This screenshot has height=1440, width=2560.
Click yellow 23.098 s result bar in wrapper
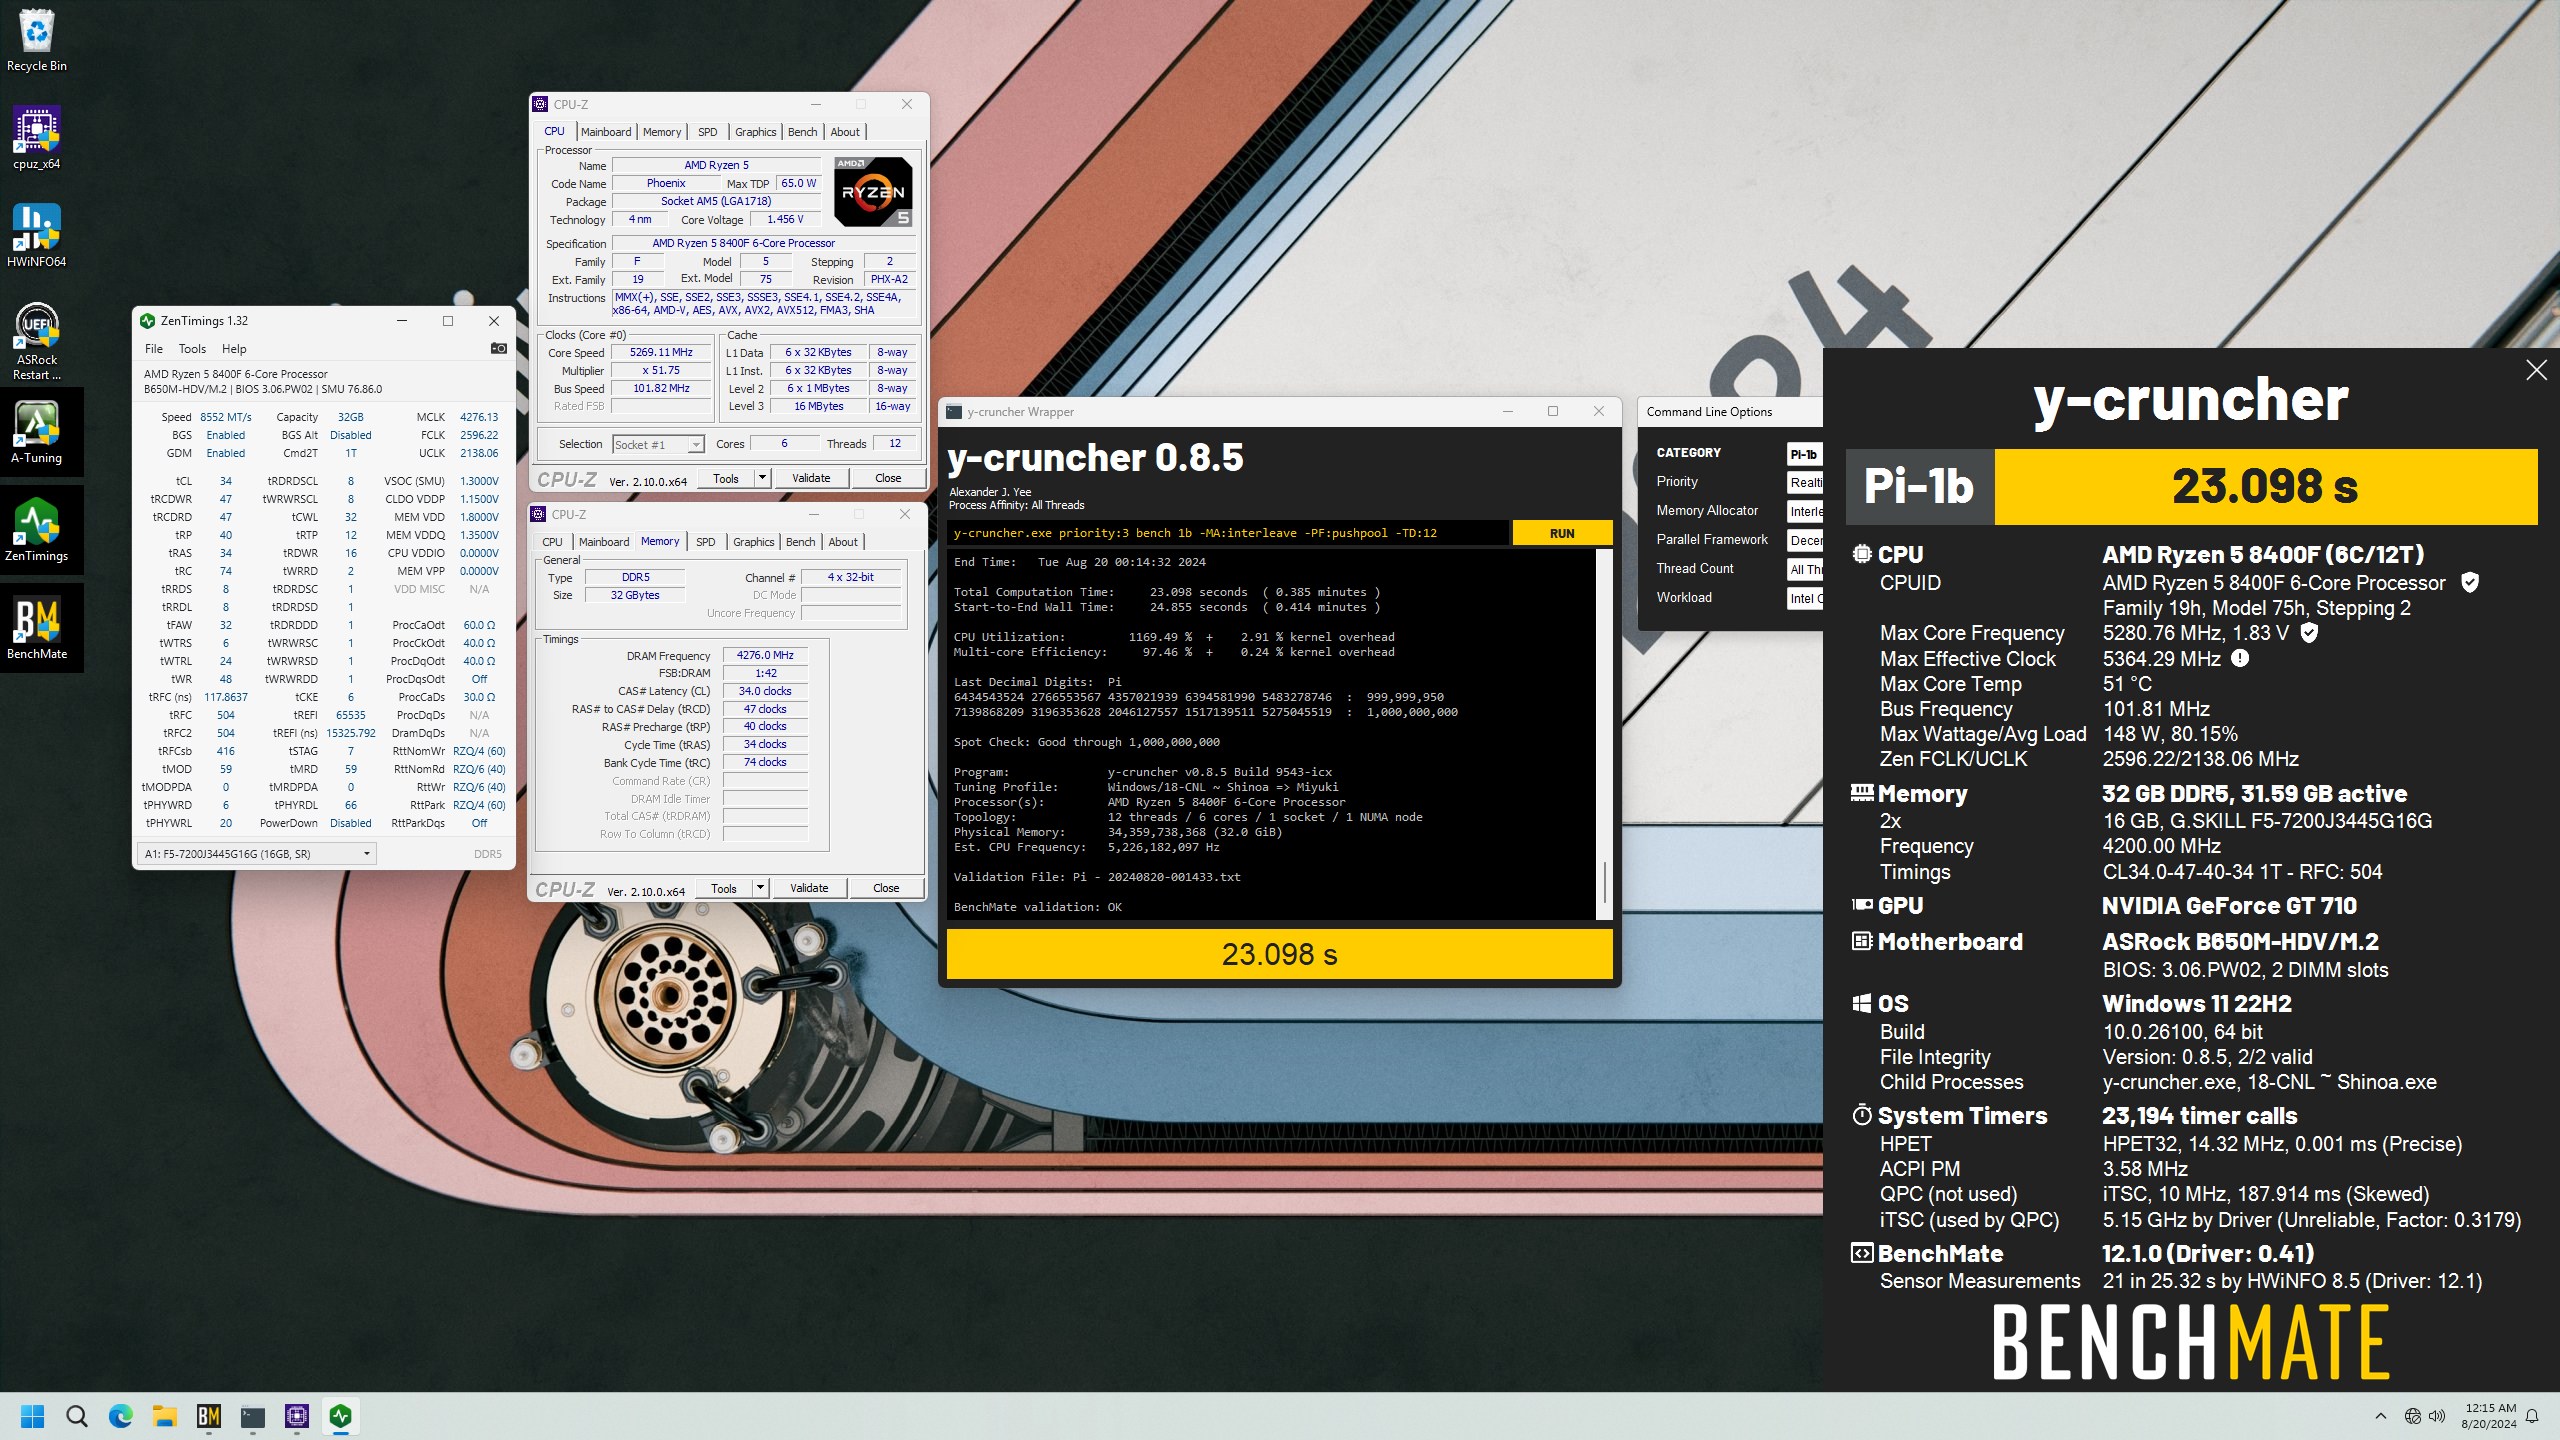[x=1279, y=954]
